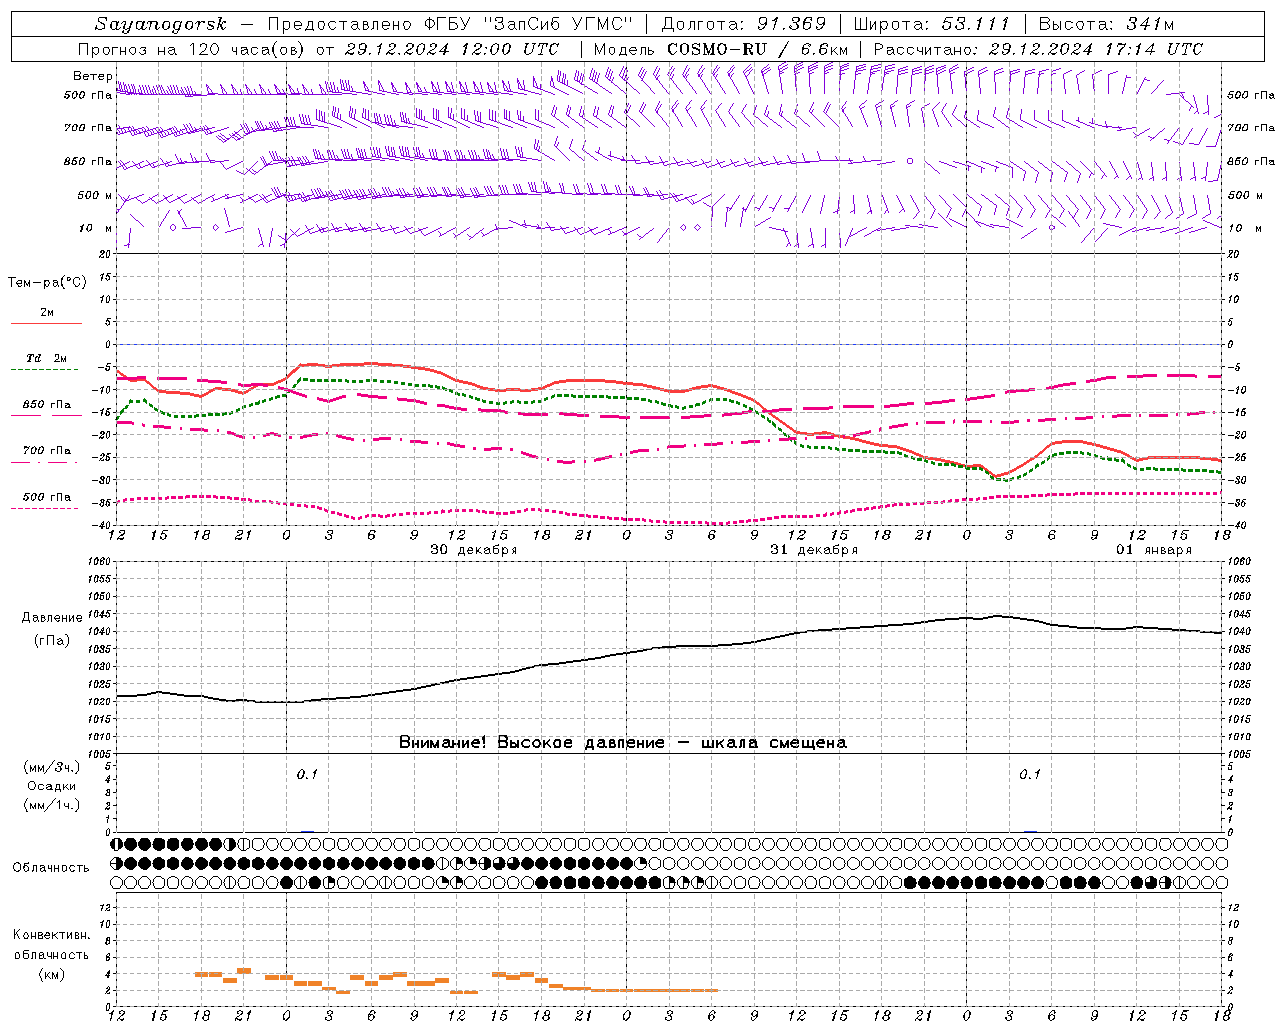Screen dimensions: 1280x1024
Task: Click the 'Модель COSMO-RU / 6.6км' label
Action: [721, 49]
